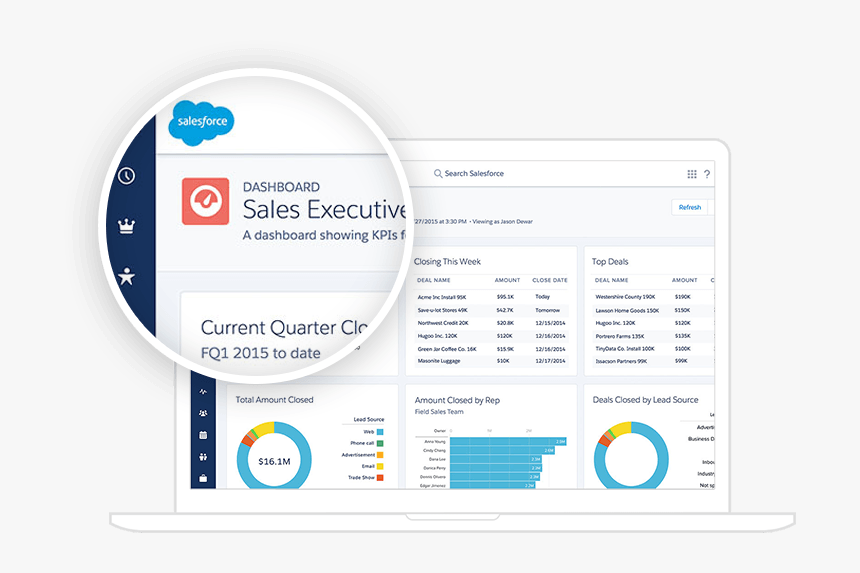This screenshot has width=860, height=573.
Task: Open the help question mark icon
Action: (x=707, y=174)
